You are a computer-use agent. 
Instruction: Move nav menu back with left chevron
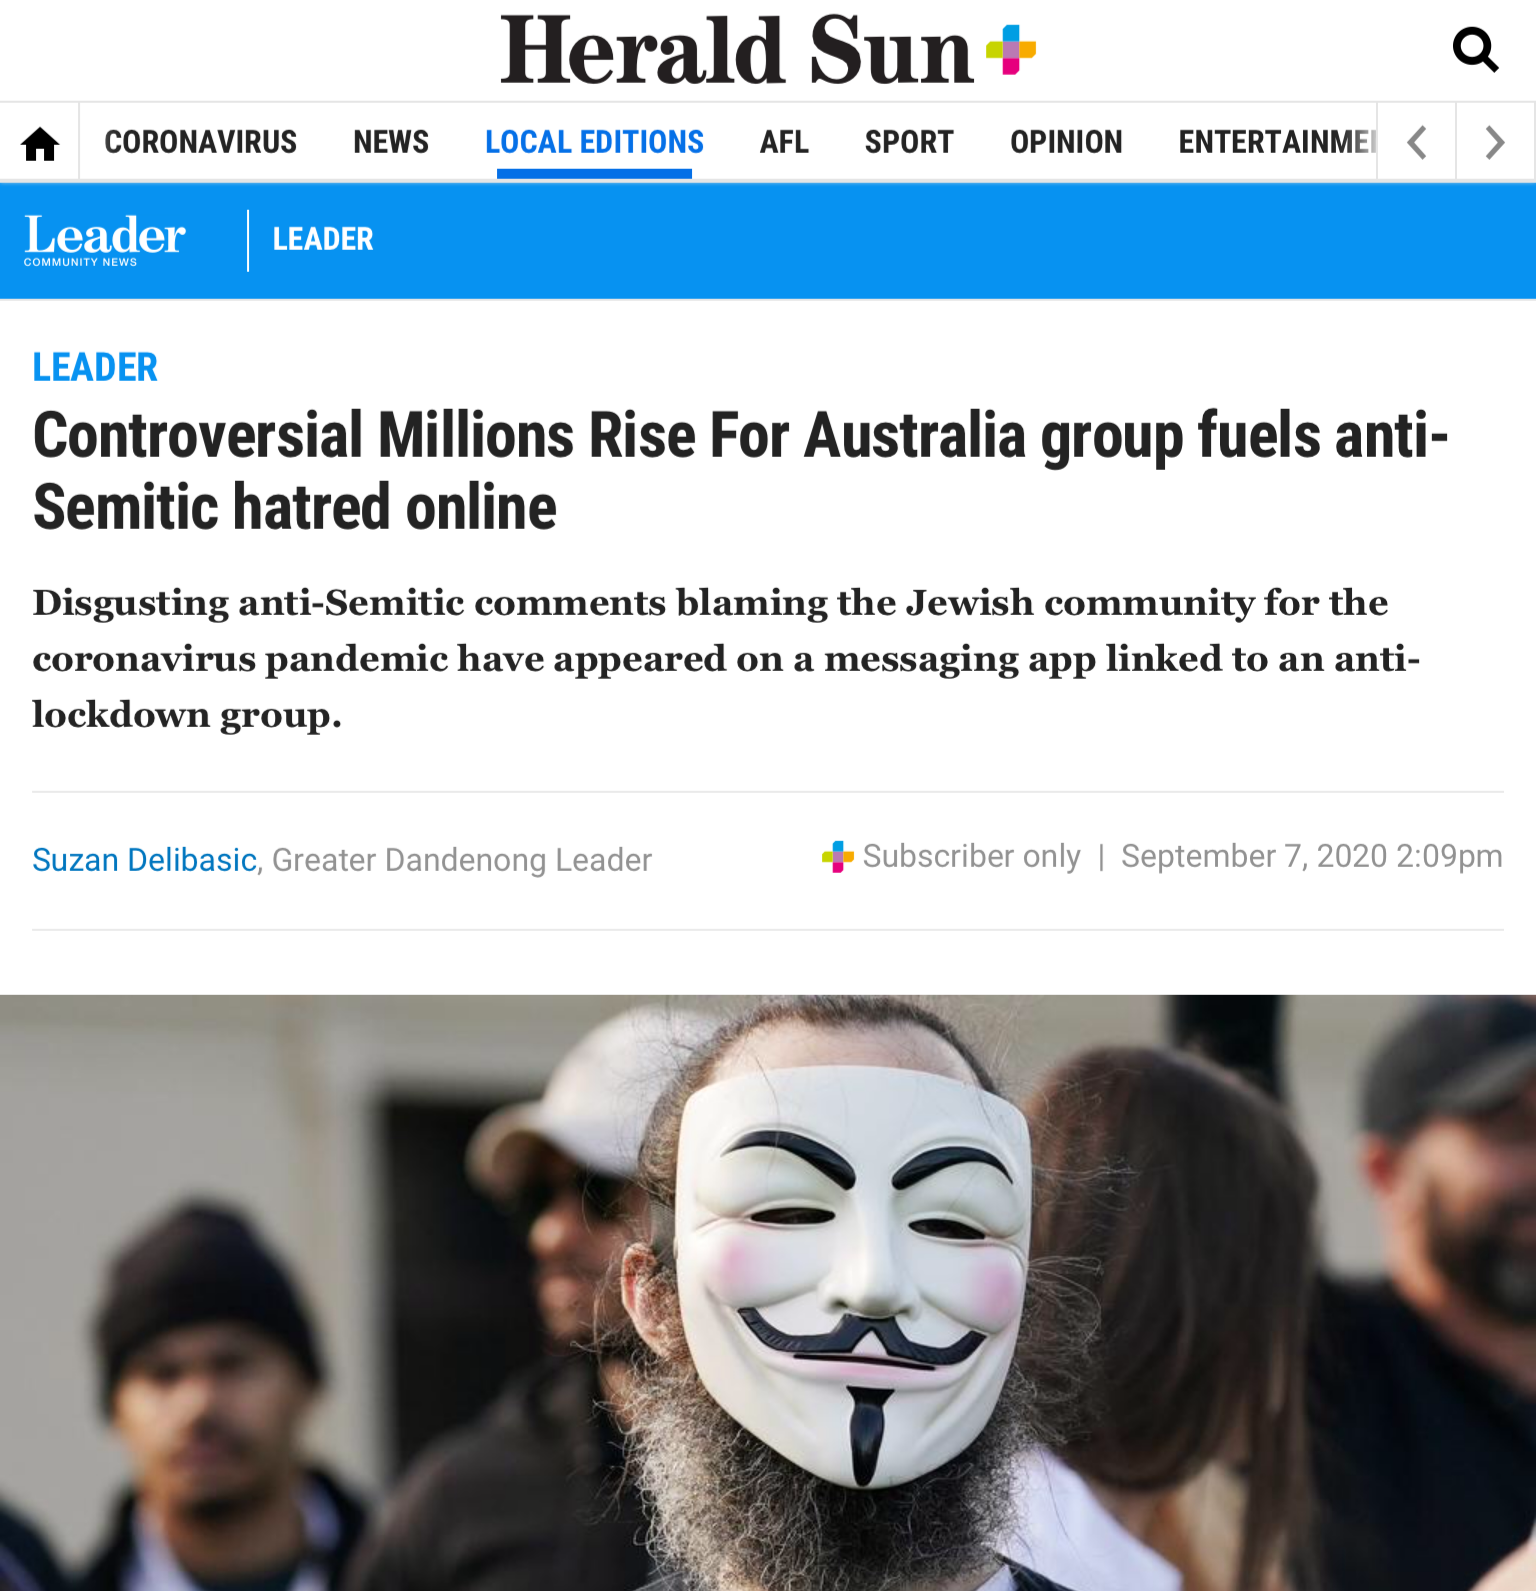(x=1416, y=142)
